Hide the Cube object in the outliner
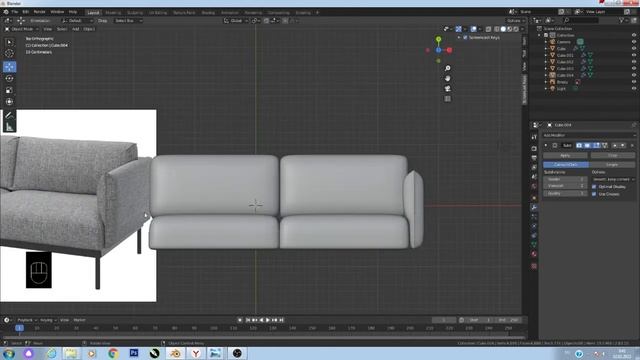 click(634, 49)
